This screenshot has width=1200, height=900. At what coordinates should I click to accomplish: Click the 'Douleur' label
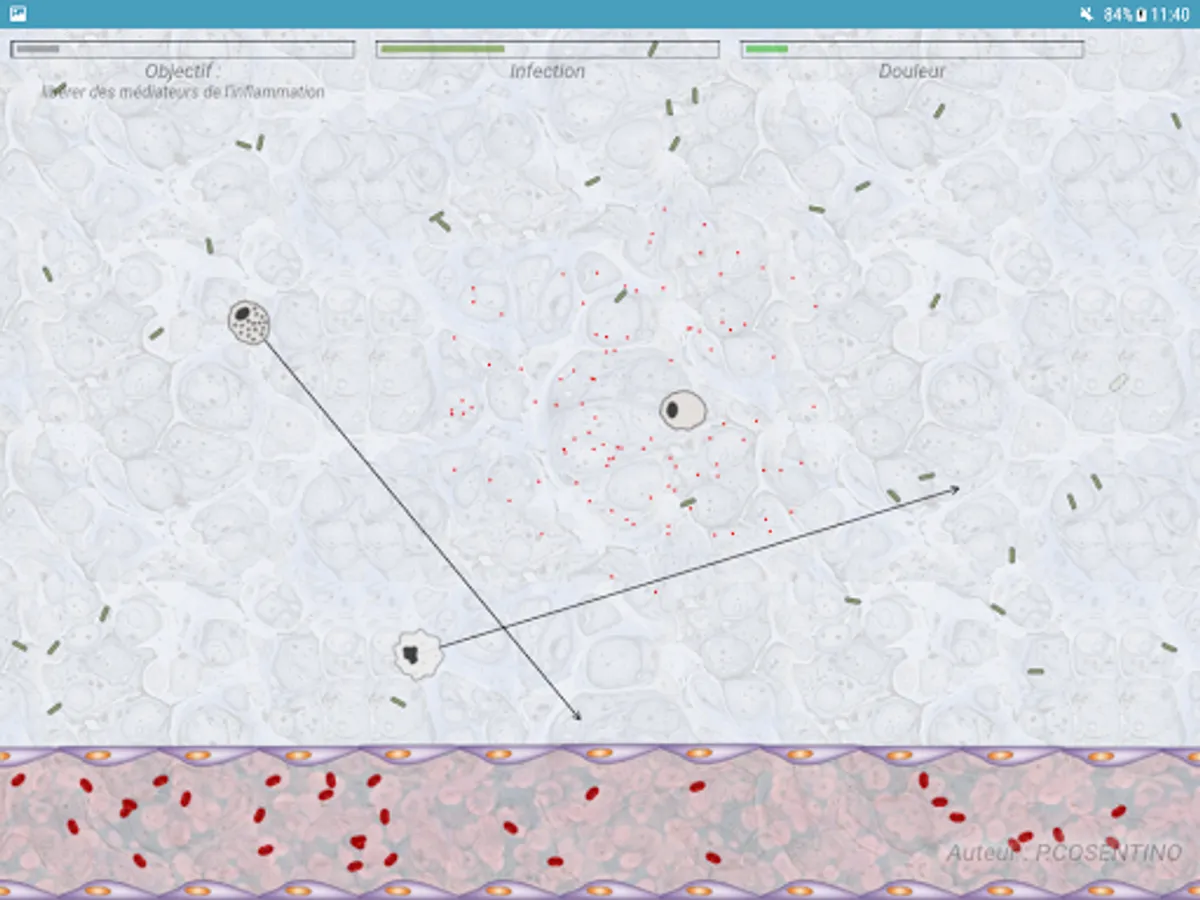click(912, 71)
